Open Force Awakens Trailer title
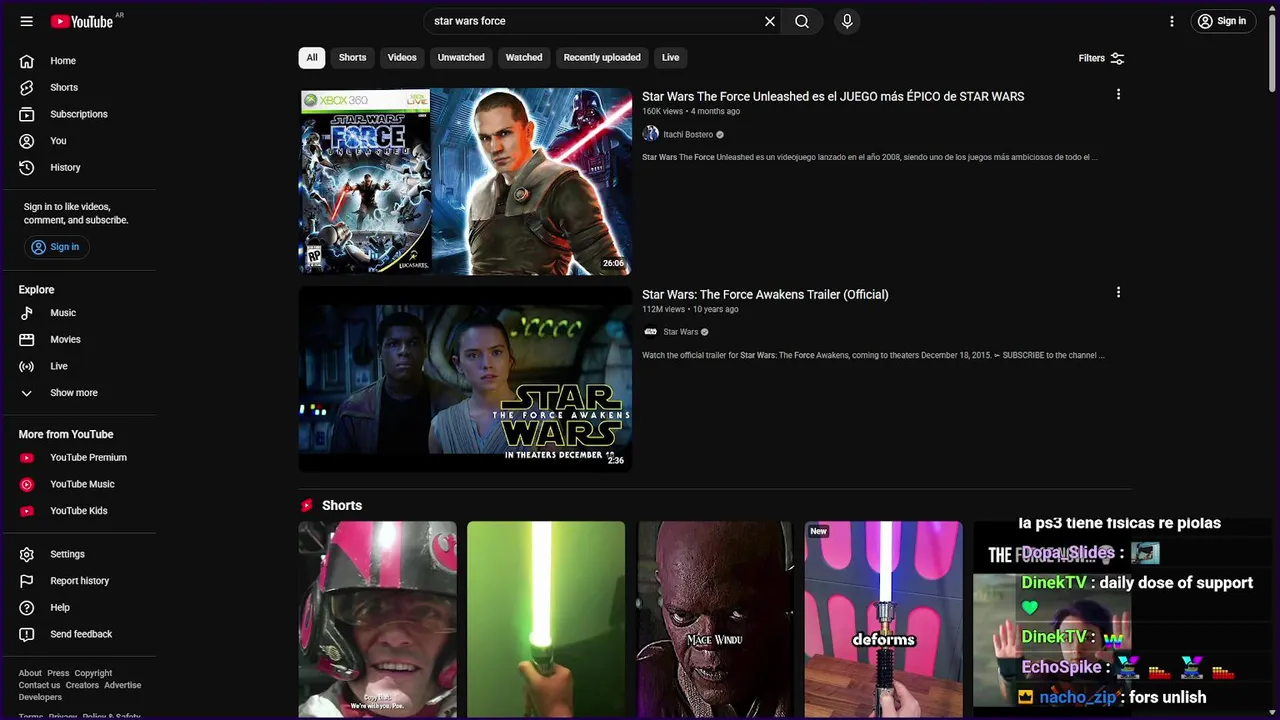 (765, 295)
